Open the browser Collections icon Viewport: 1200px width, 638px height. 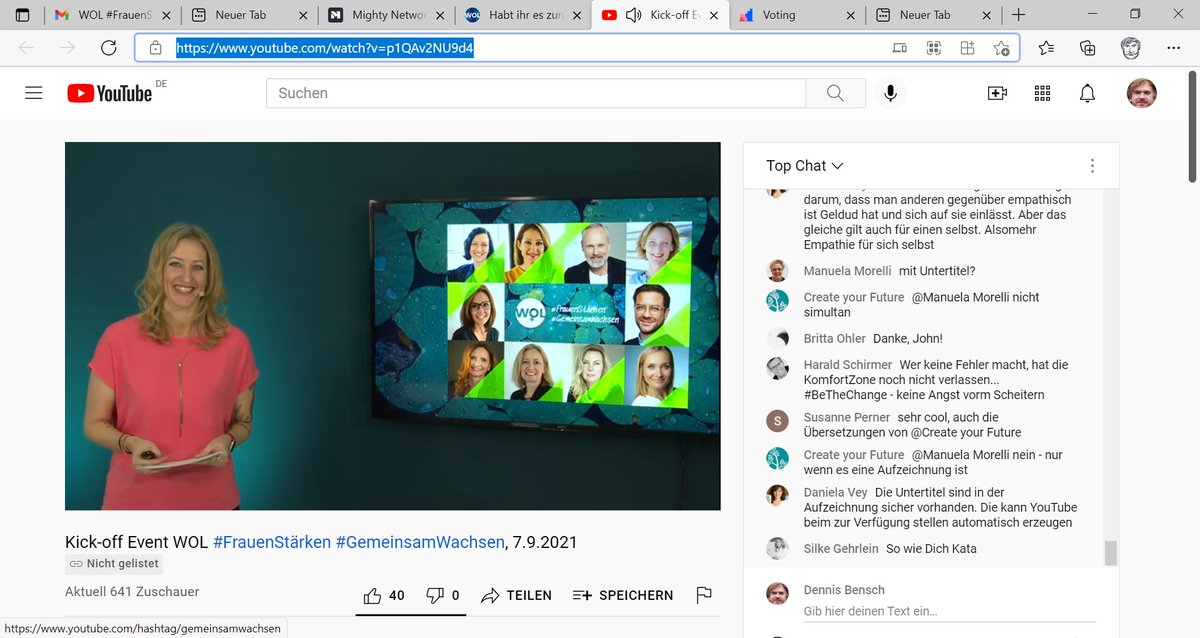tap(1088, 48)
